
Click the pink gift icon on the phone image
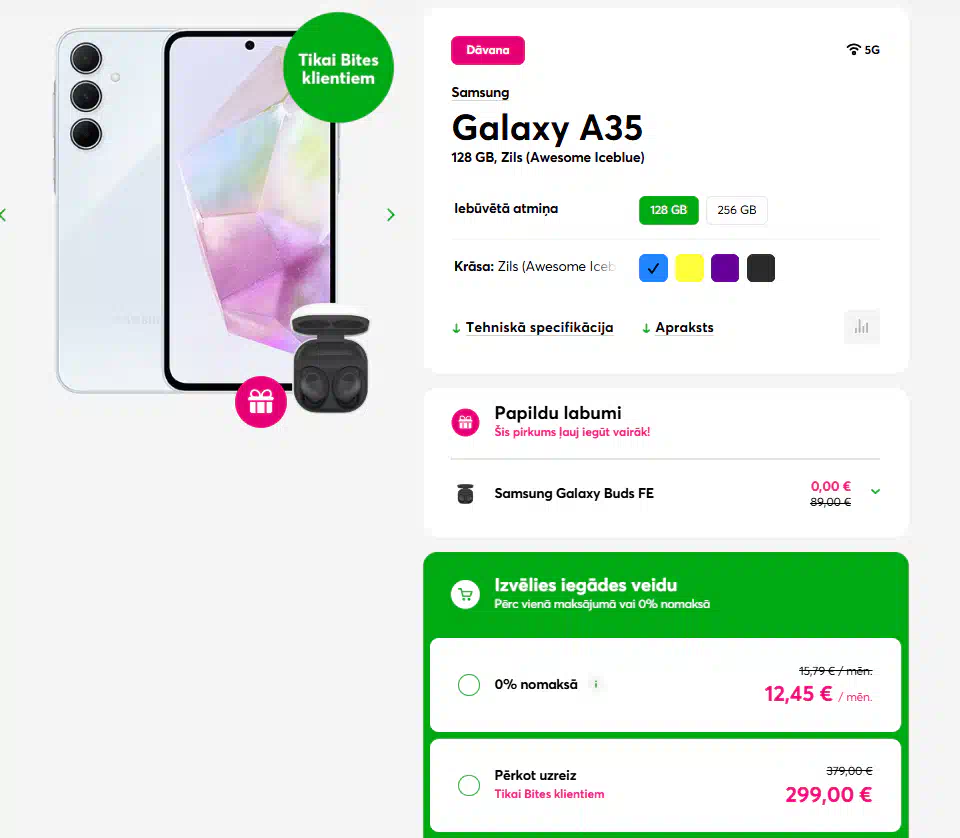click(x=261, y=402)
